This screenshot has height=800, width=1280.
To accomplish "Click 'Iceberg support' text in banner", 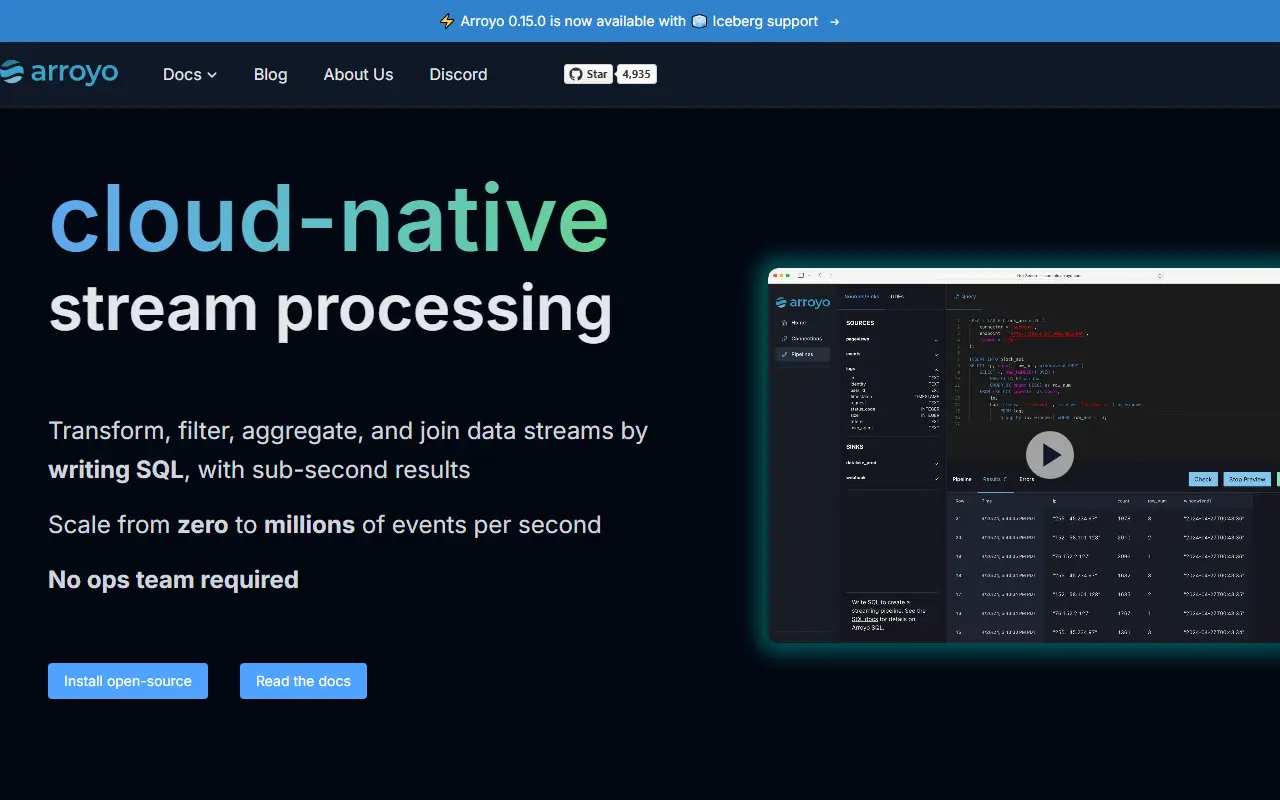I will pos(765,21).
